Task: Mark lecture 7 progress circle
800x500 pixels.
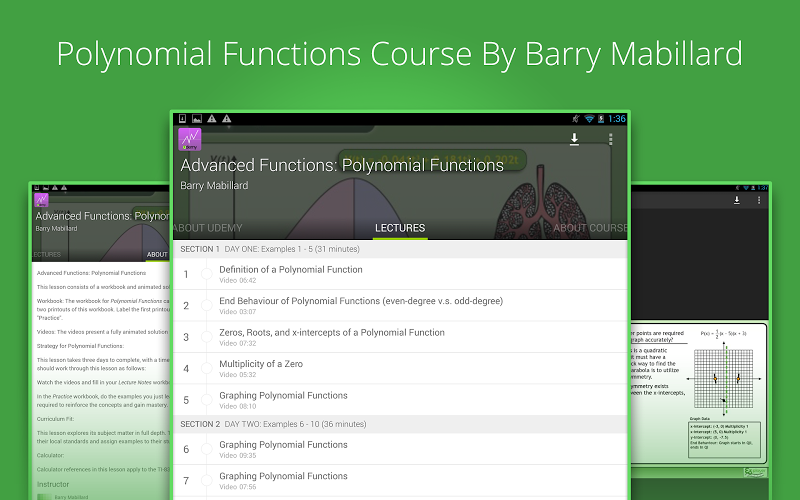Action: (x=207, y=481)
